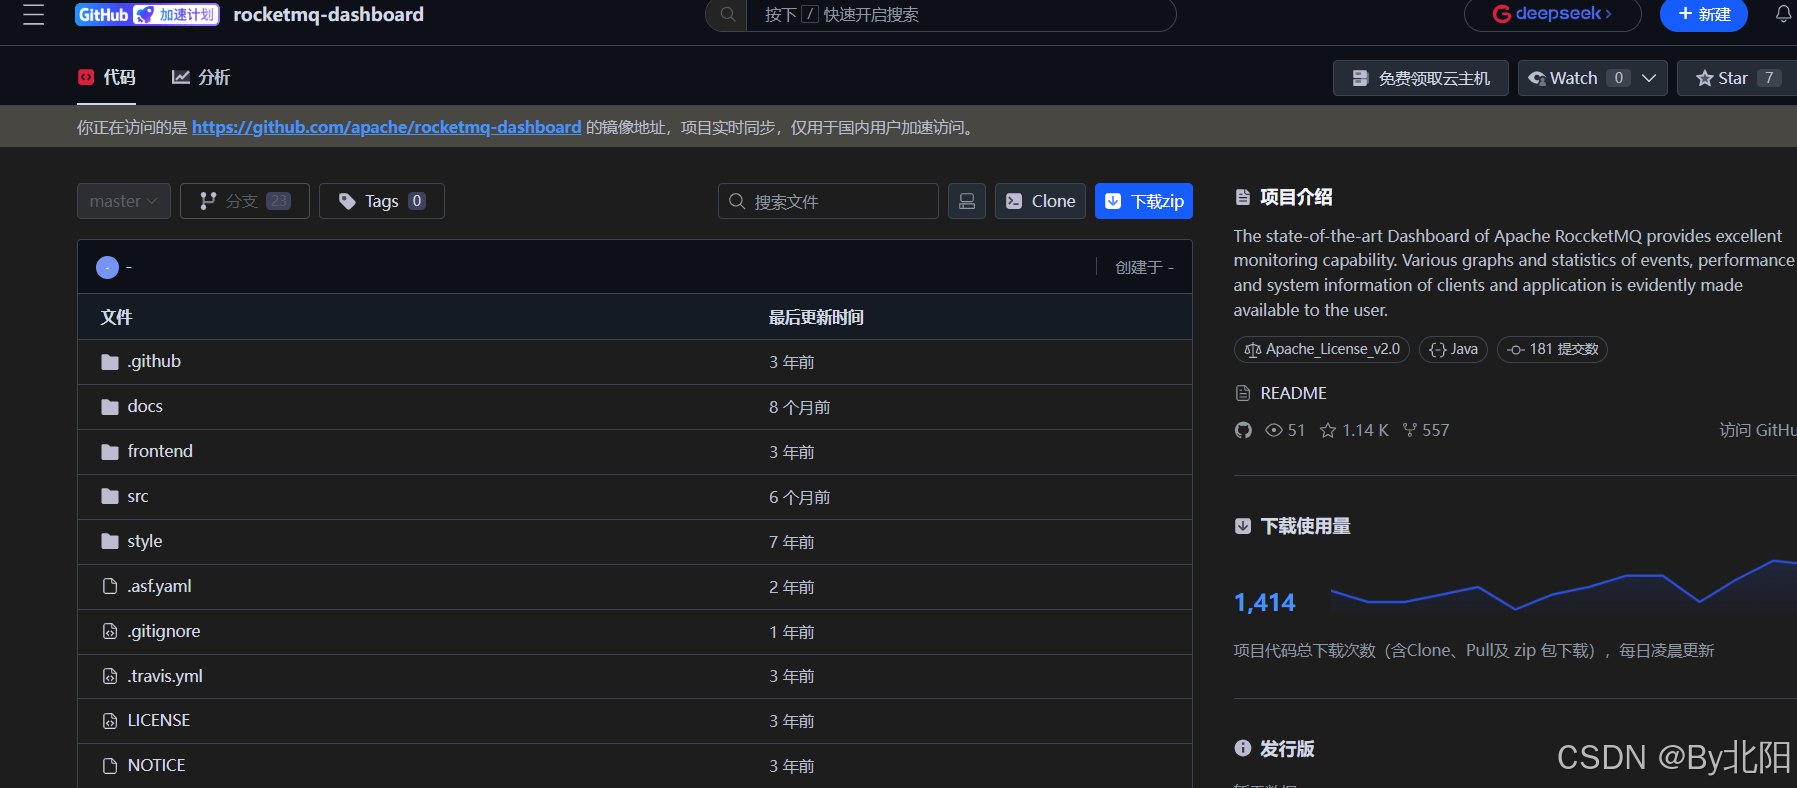
Task: Click the 访问 GitHub link
Action: click(1757, 430)
